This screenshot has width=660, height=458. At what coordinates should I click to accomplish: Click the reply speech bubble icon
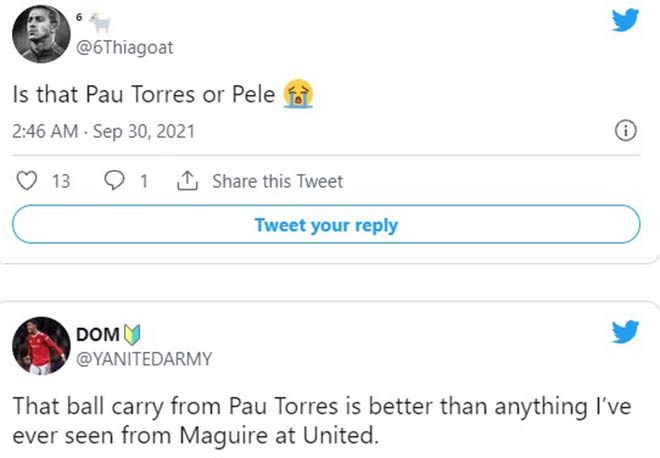coord(114,182)
